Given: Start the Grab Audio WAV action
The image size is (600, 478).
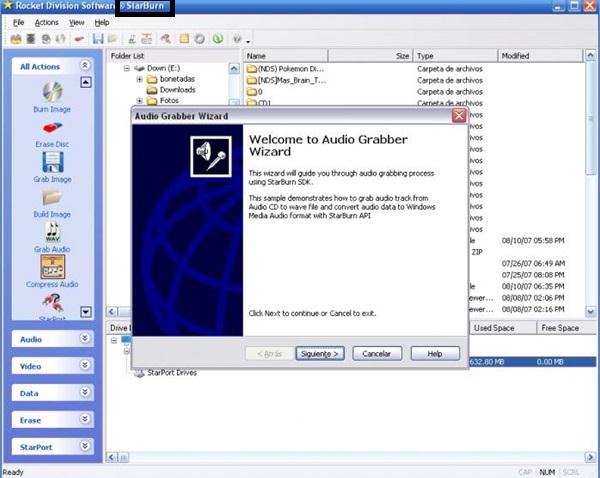Looking at the screenshot, I should coord(52,232).
